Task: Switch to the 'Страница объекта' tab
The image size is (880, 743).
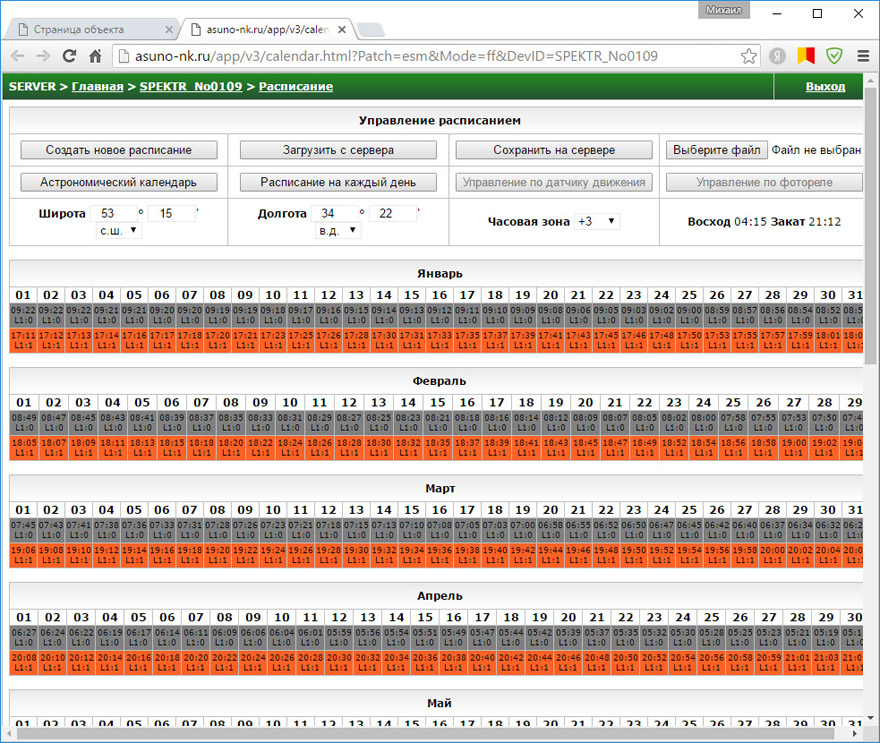Action: 91,30
